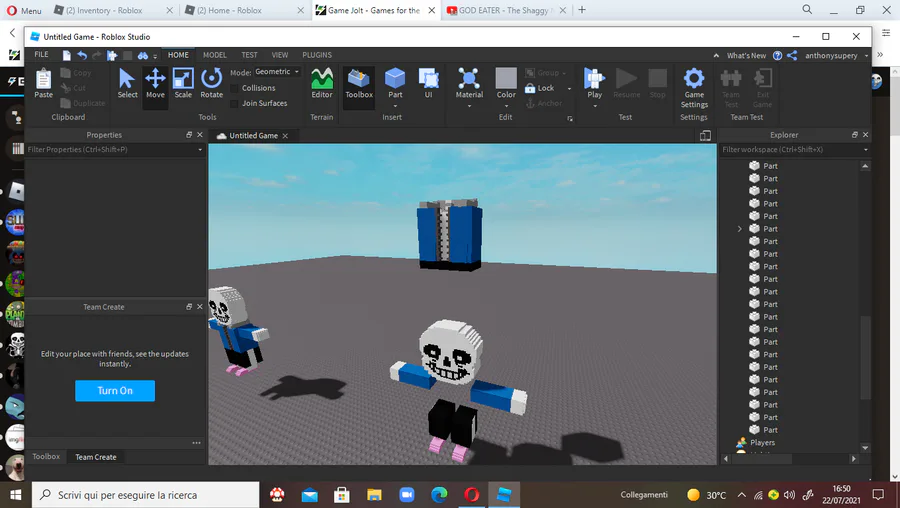Switch to the TEST ribbon tab
Viewport: 900px width, 508px height.
coord(249,55)
